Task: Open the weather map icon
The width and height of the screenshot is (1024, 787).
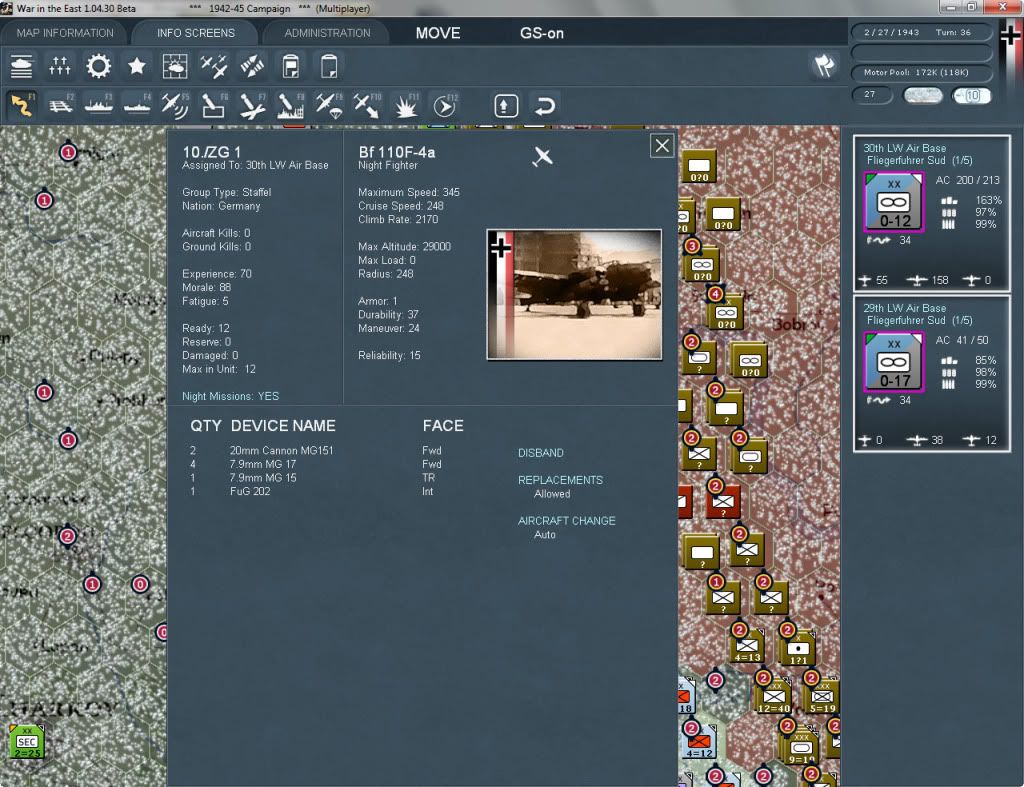Action: (x=175, y=66)
